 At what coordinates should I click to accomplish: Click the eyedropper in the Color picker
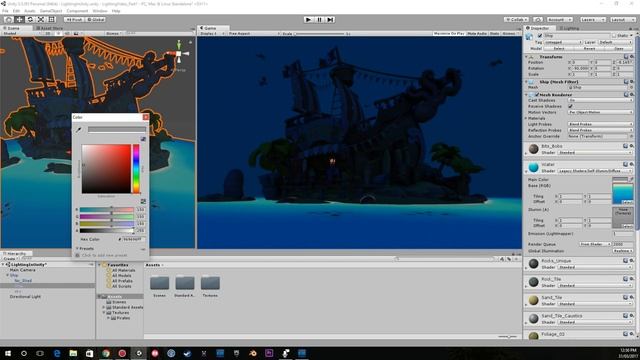tap(79, 130)
